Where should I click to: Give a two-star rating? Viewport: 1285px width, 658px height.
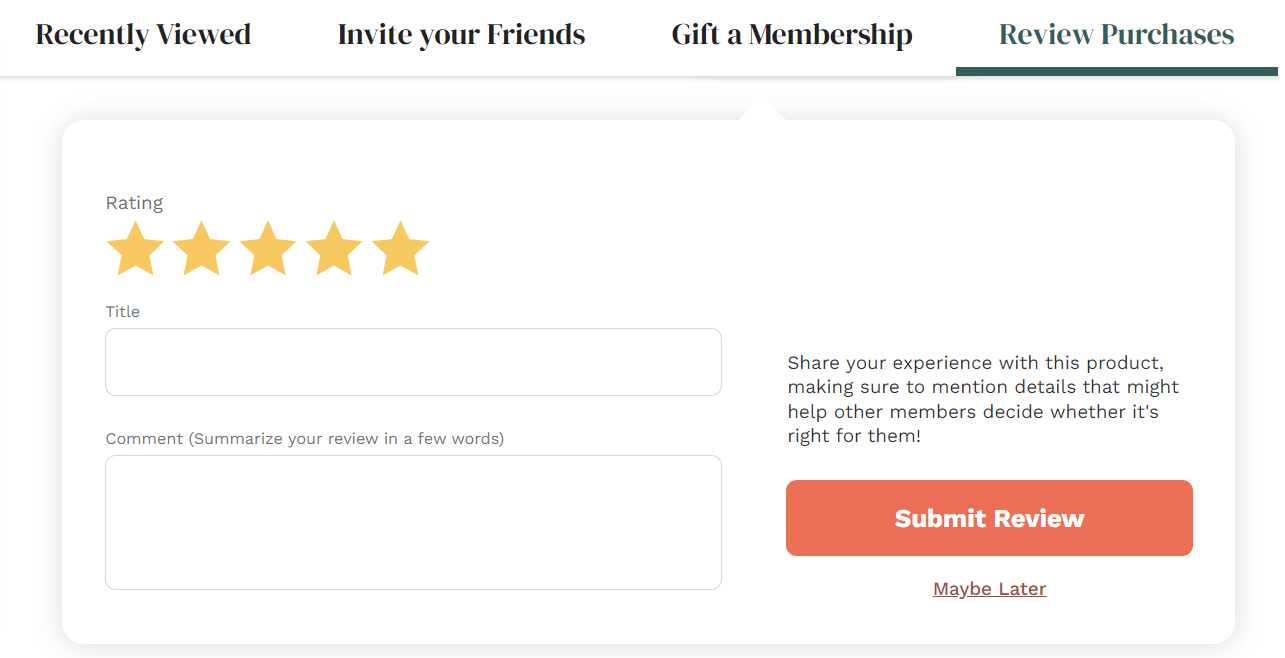tap(201, 248)
